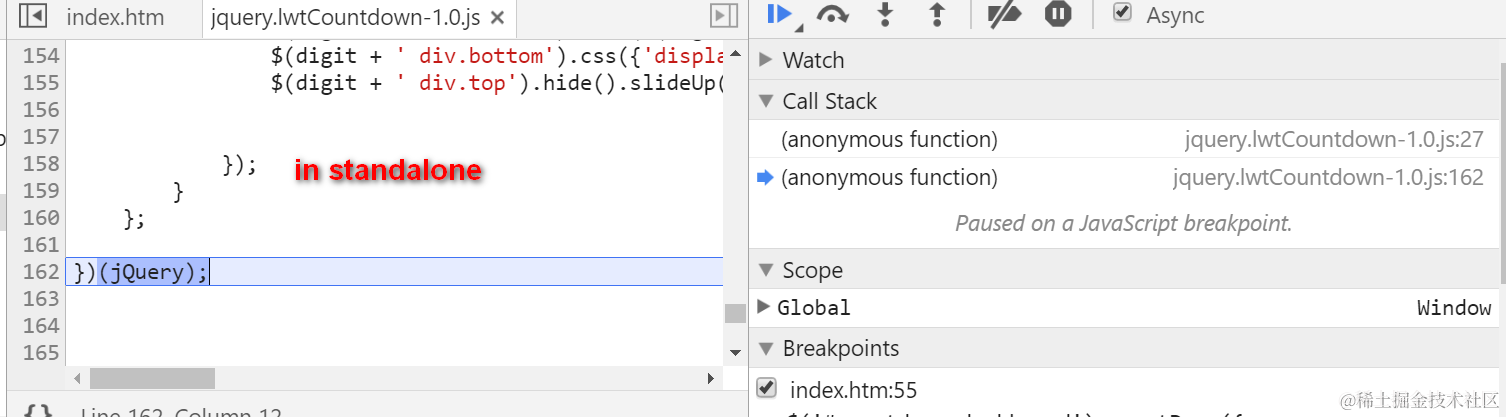Deactivate all breakpoints

pyautogui.click(x=1003, y=15)
